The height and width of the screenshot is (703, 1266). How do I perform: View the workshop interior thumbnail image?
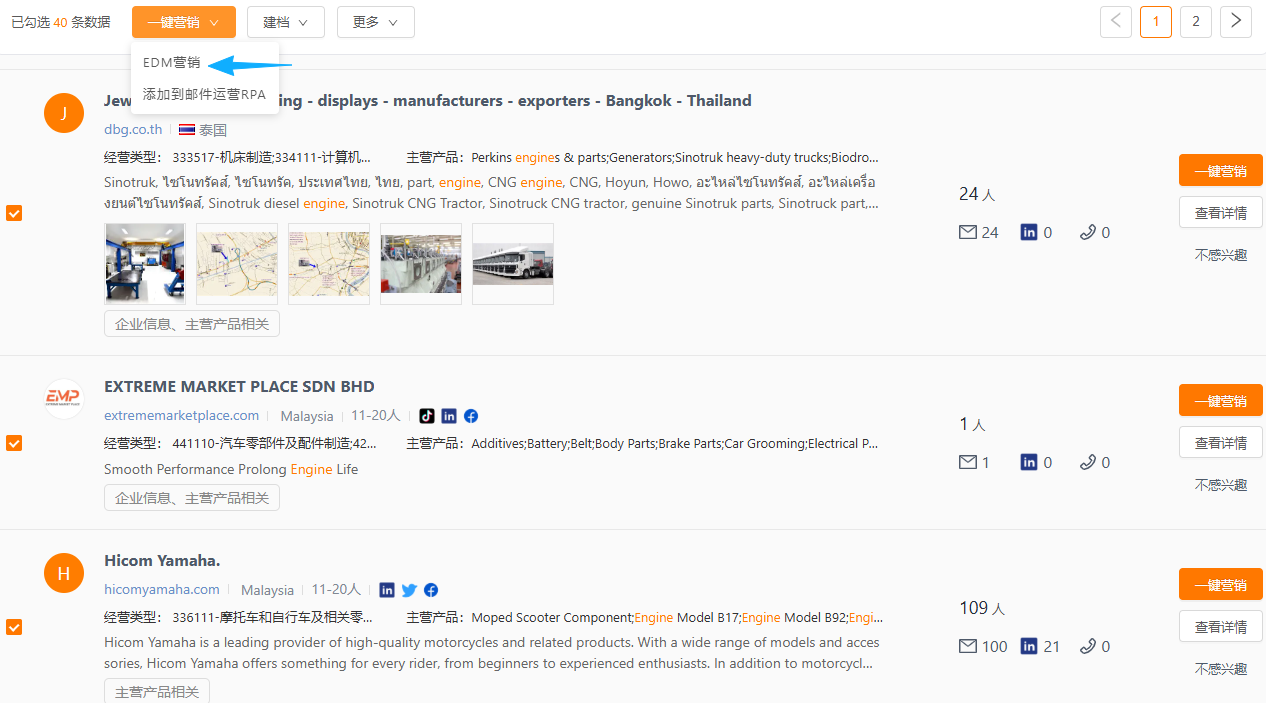tap(145, 264)
